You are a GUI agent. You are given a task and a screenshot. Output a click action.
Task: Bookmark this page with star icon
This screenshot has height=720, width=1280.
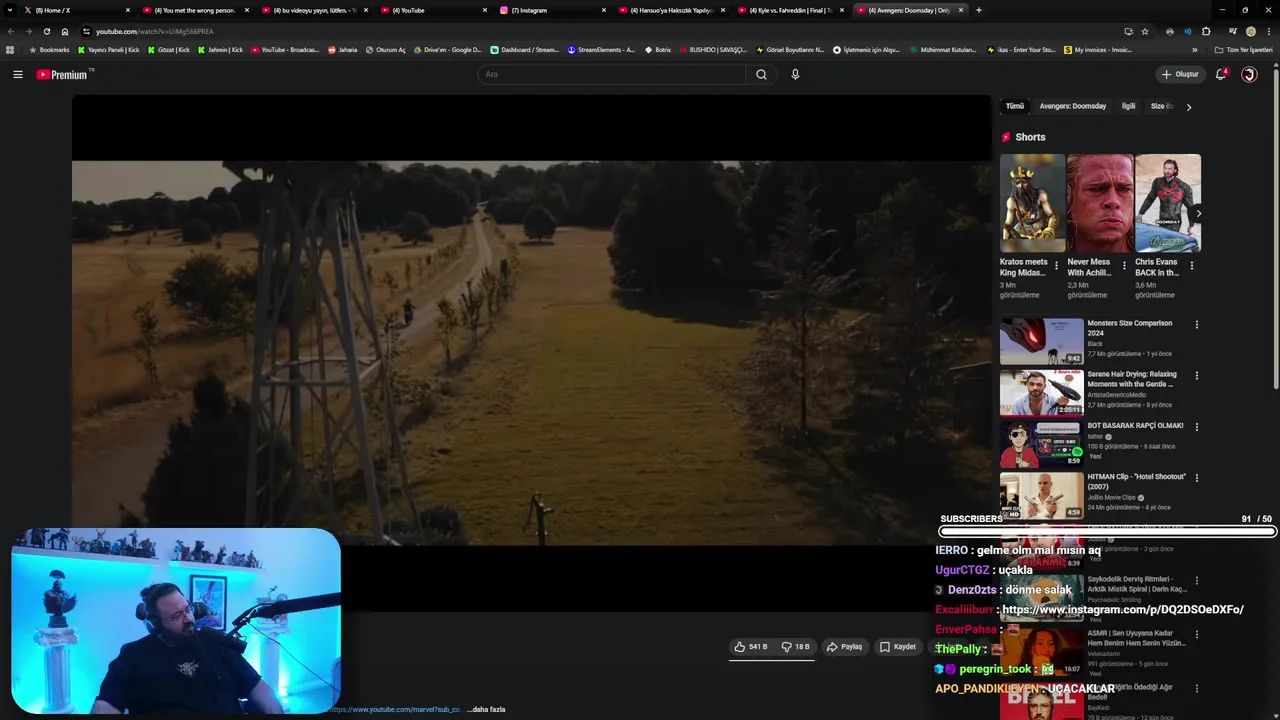point(1145,31)
